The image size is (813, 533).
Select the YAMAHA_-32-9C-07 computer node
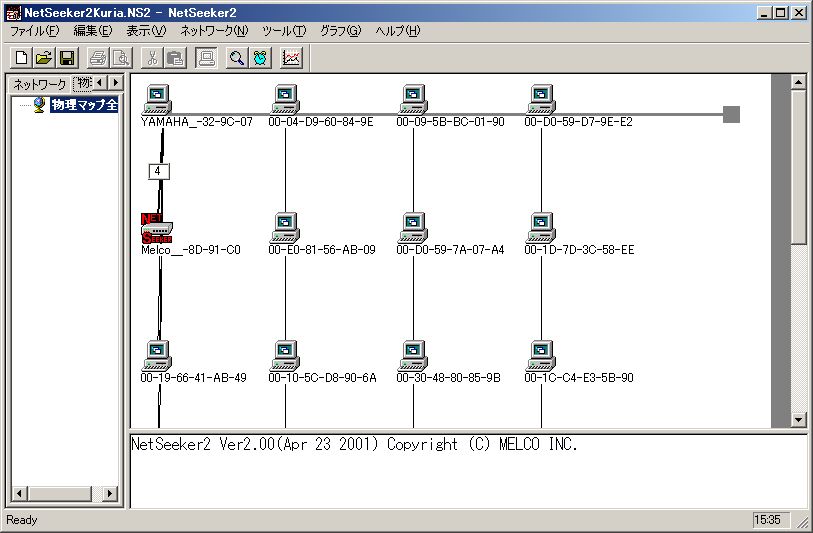[x=157, y=100]
